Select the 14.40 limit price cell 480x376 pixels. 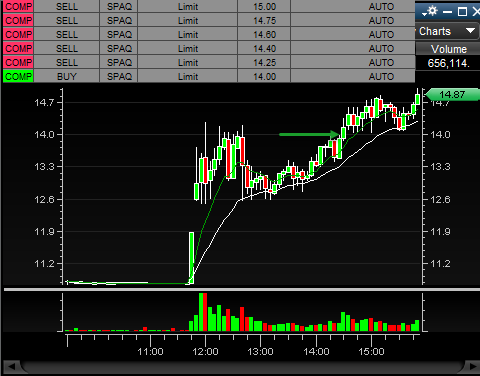pyautogui.click(x=264, y=49)
